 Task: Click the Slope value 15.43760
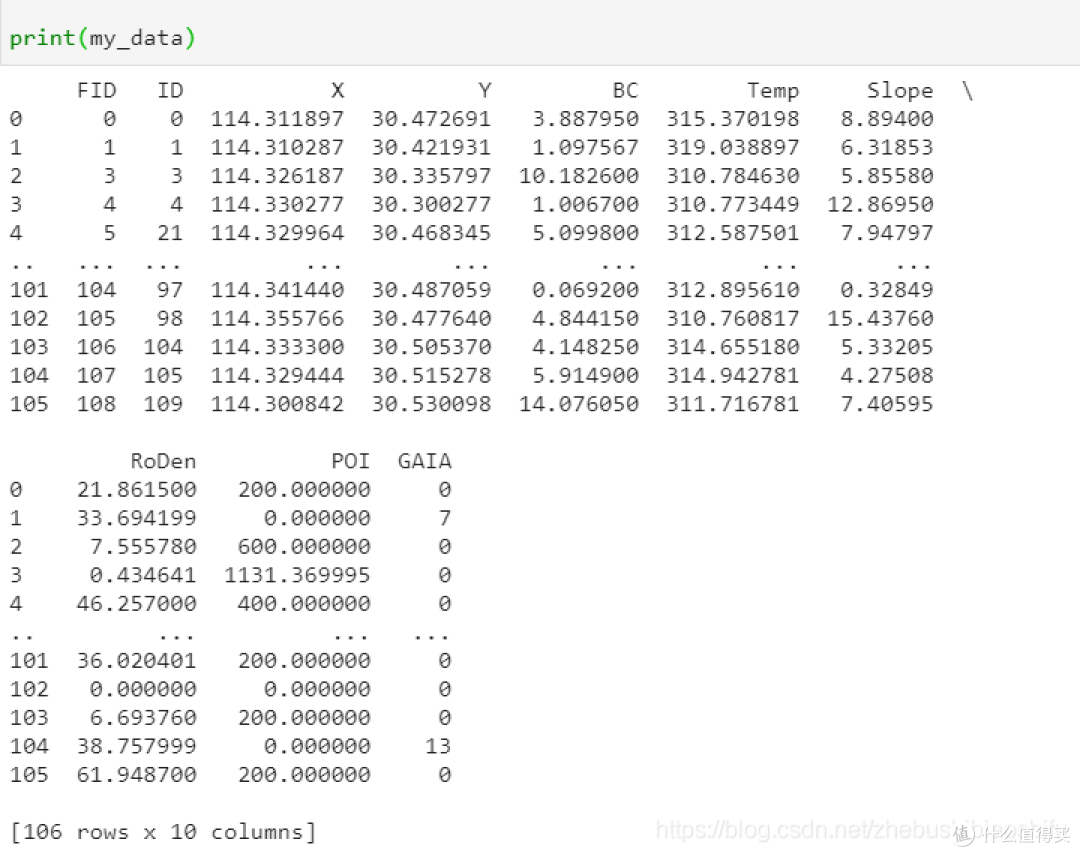point(880,318)
